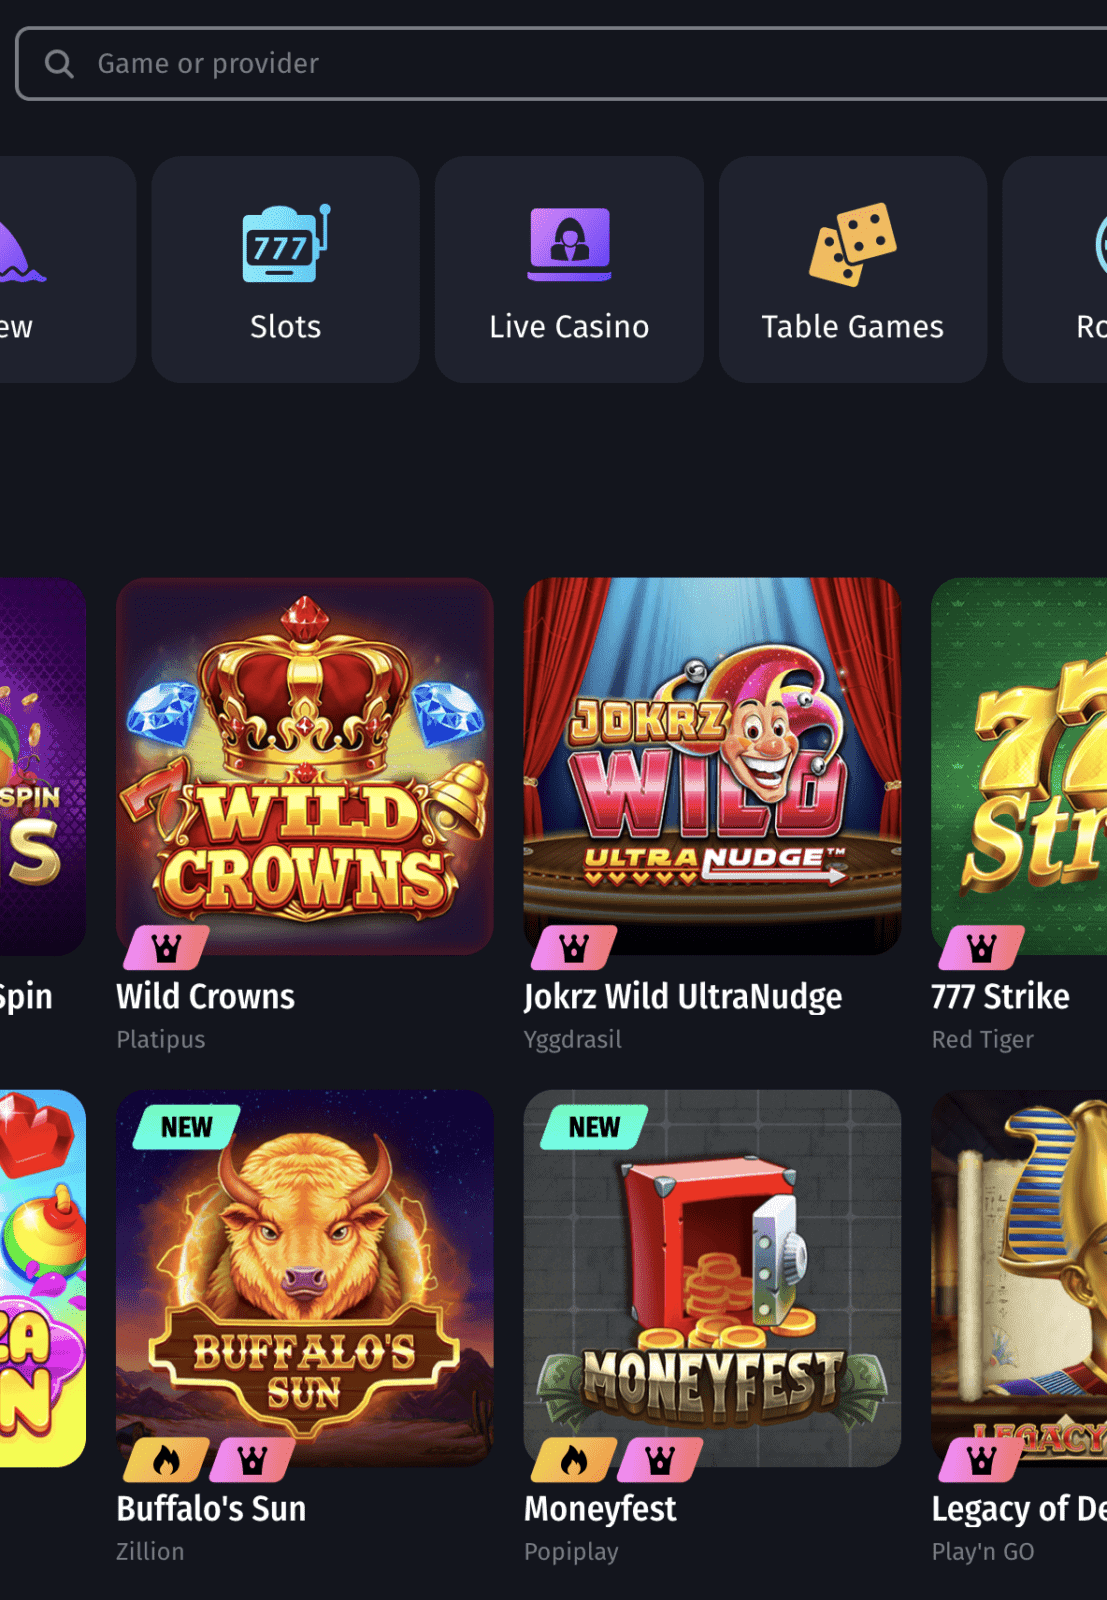Click crown badge under Wild Crowns

coord(166,948)
